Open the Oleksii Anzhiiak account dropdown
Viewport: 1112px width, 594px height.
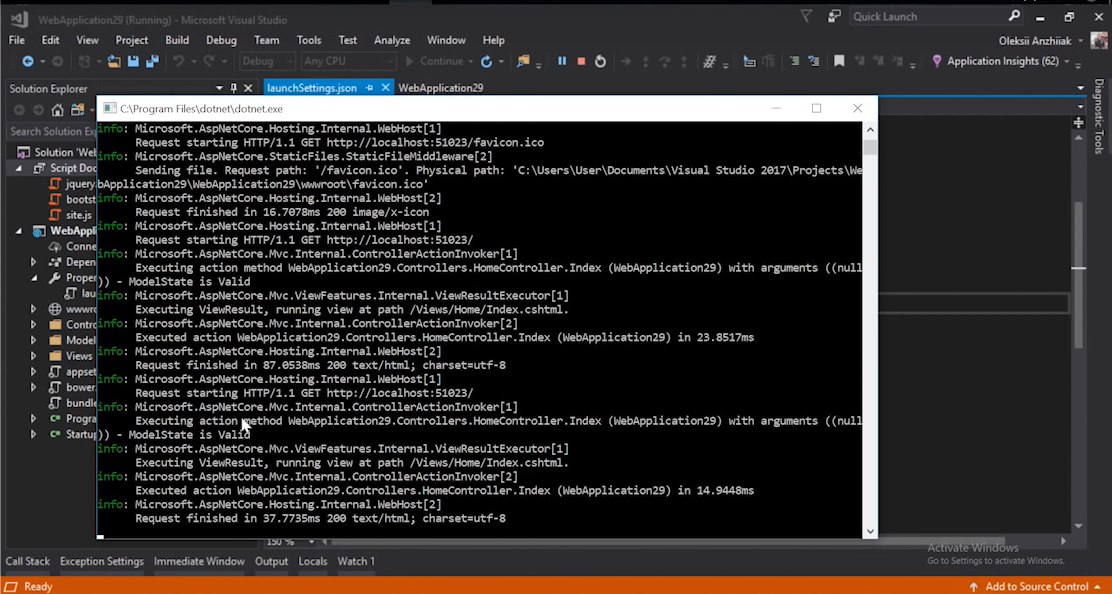pyautogui.click(x=1080, y=41)
